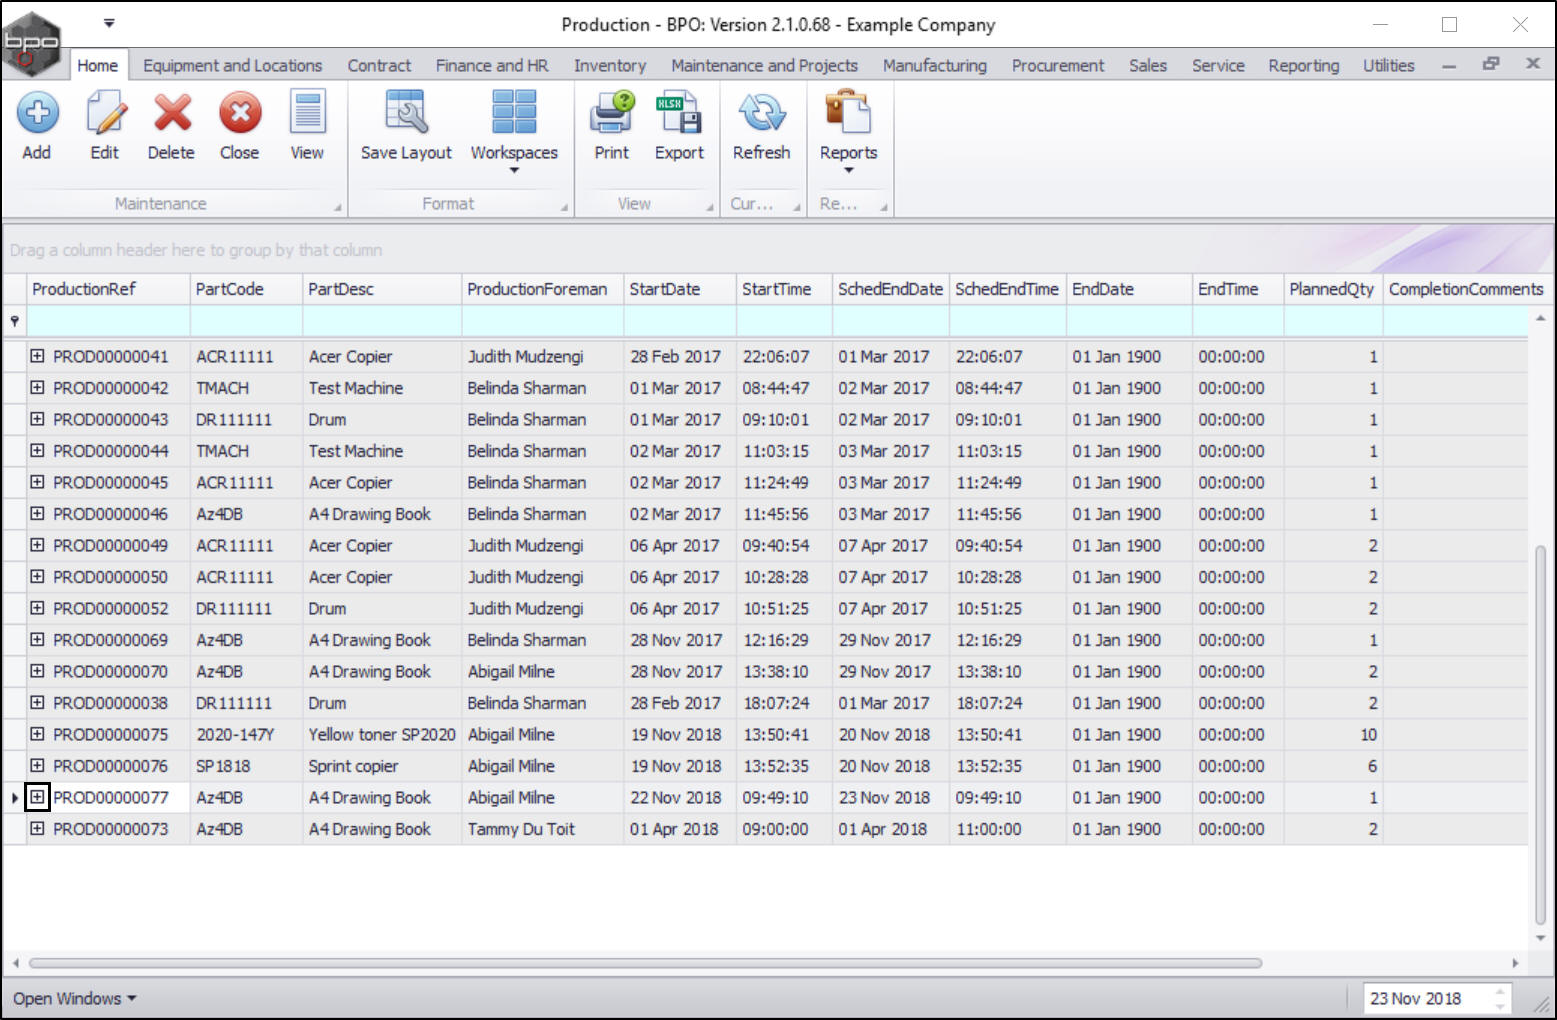Screen dimensions: 1557x1020
Task: Expand row PROD00000077
Action: click(37, 797)
